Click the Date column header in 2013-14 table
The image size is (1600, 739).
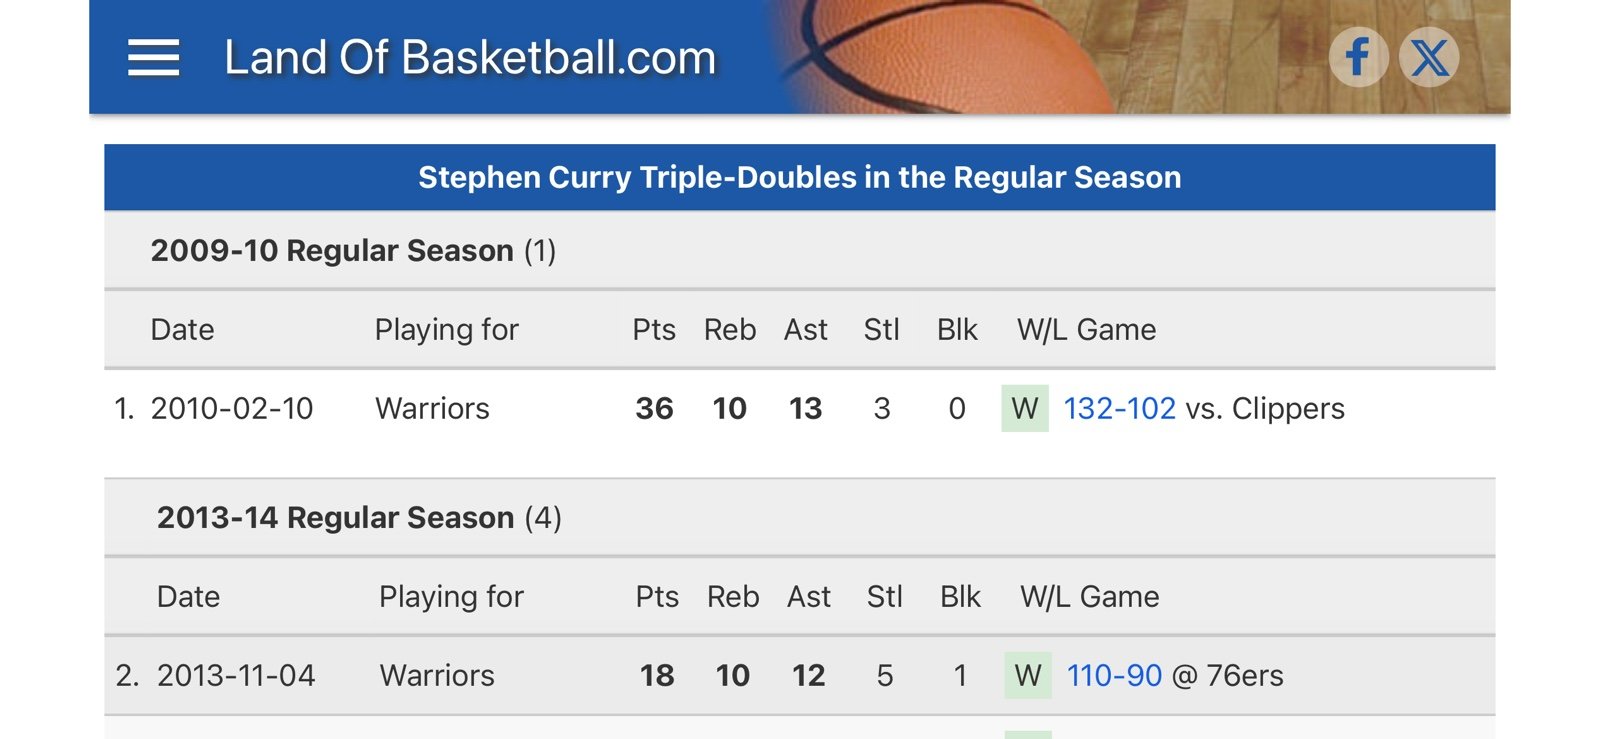point(188,596)
